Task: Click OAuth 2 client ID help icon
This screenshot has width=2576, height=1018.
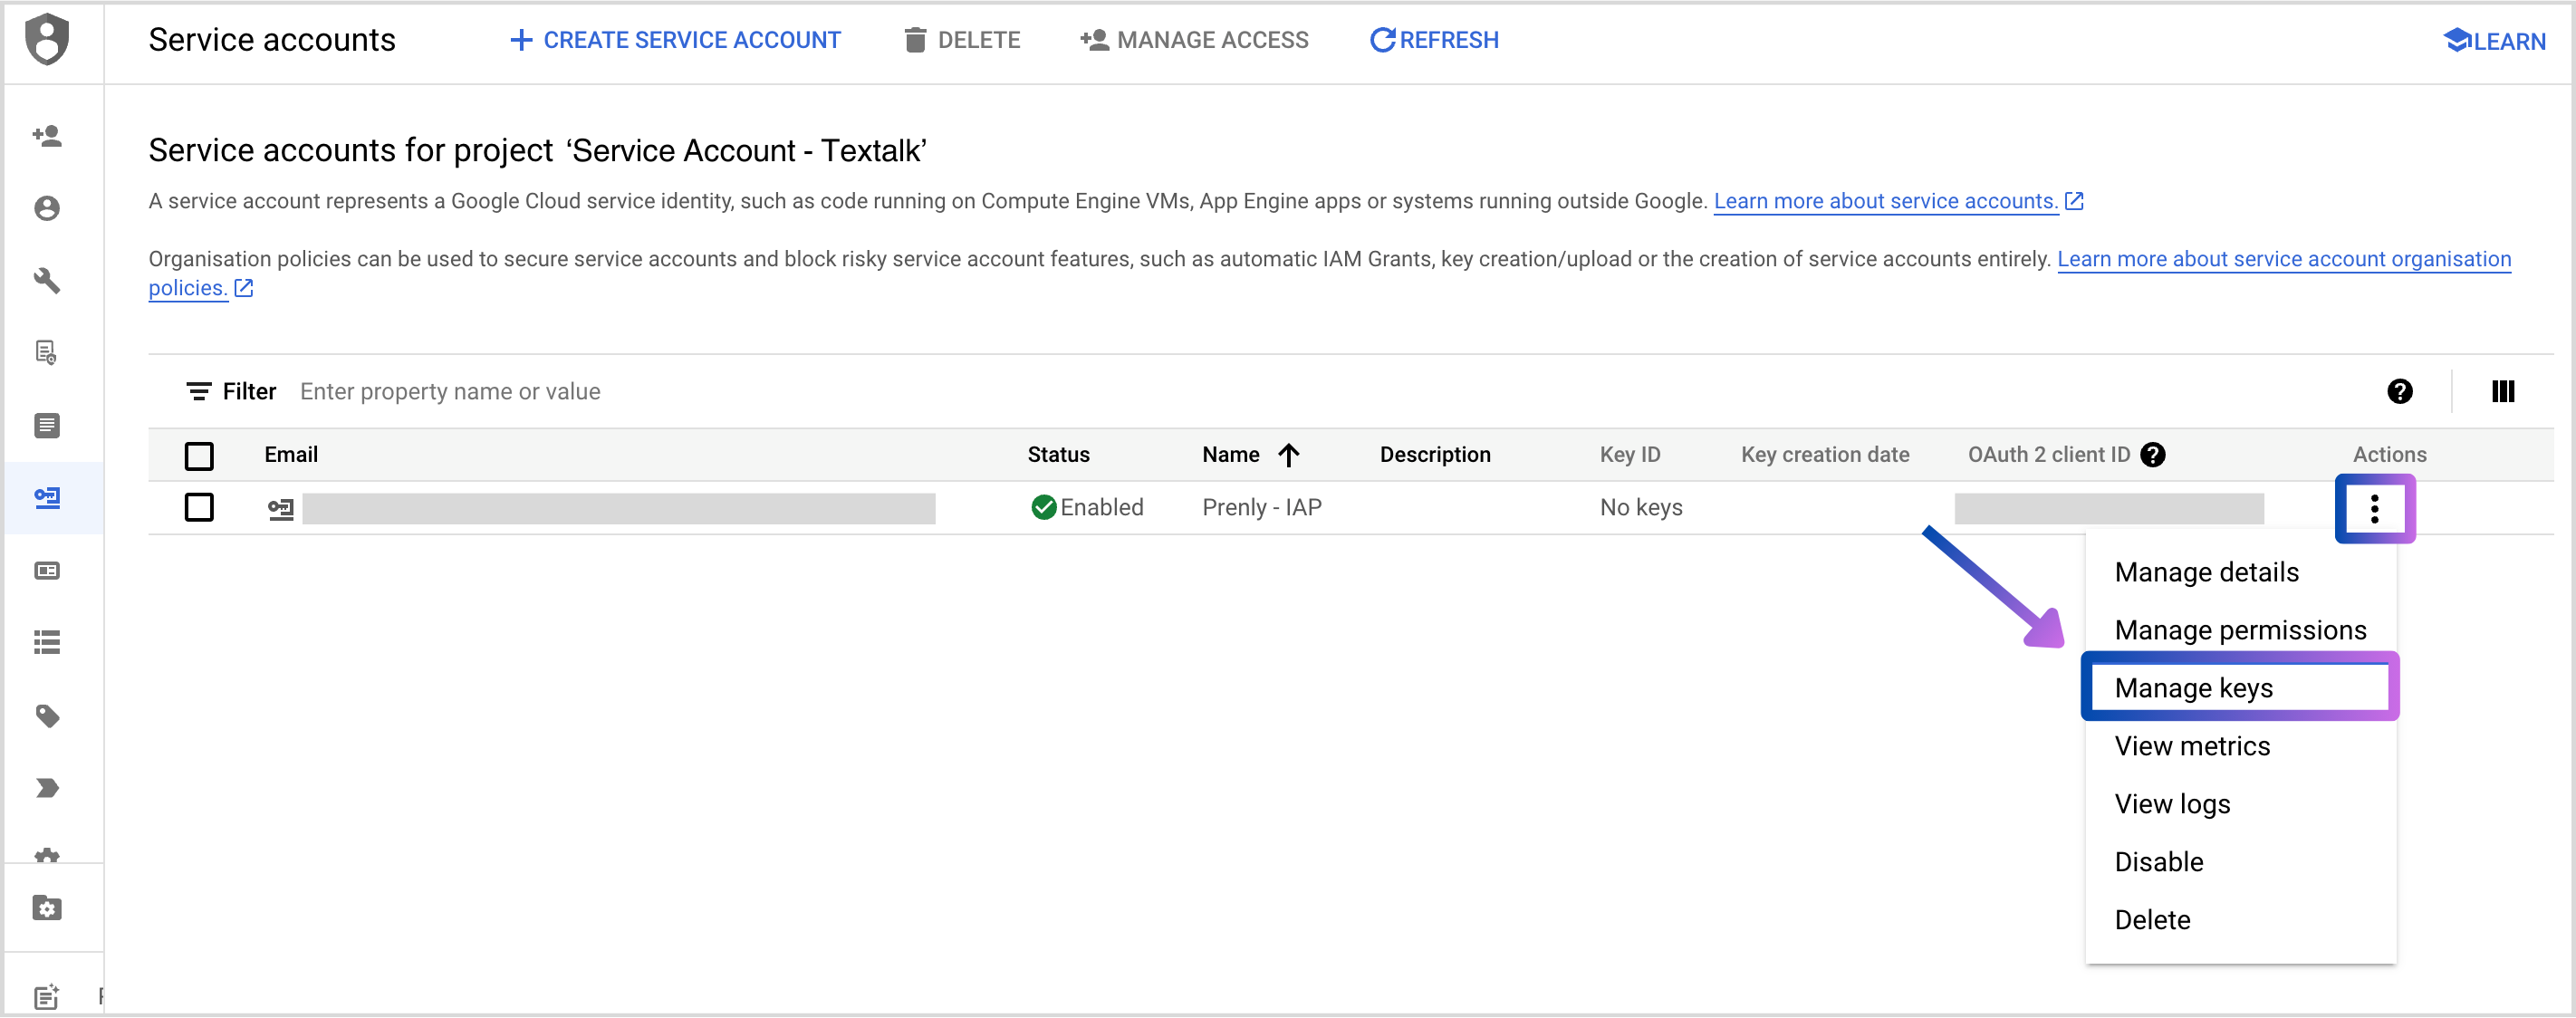Action: pos(2153,455)
